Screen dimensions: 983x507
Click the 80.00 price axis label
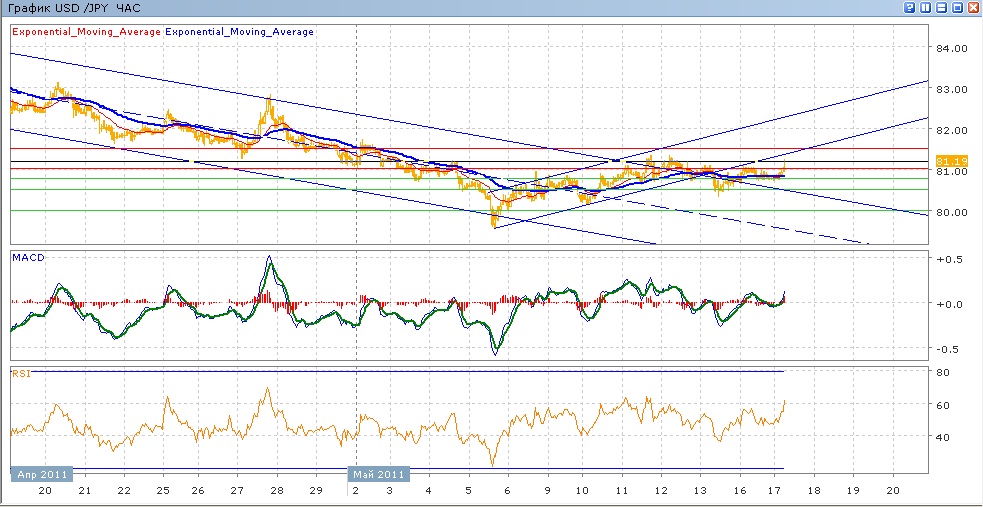[950, 212]
